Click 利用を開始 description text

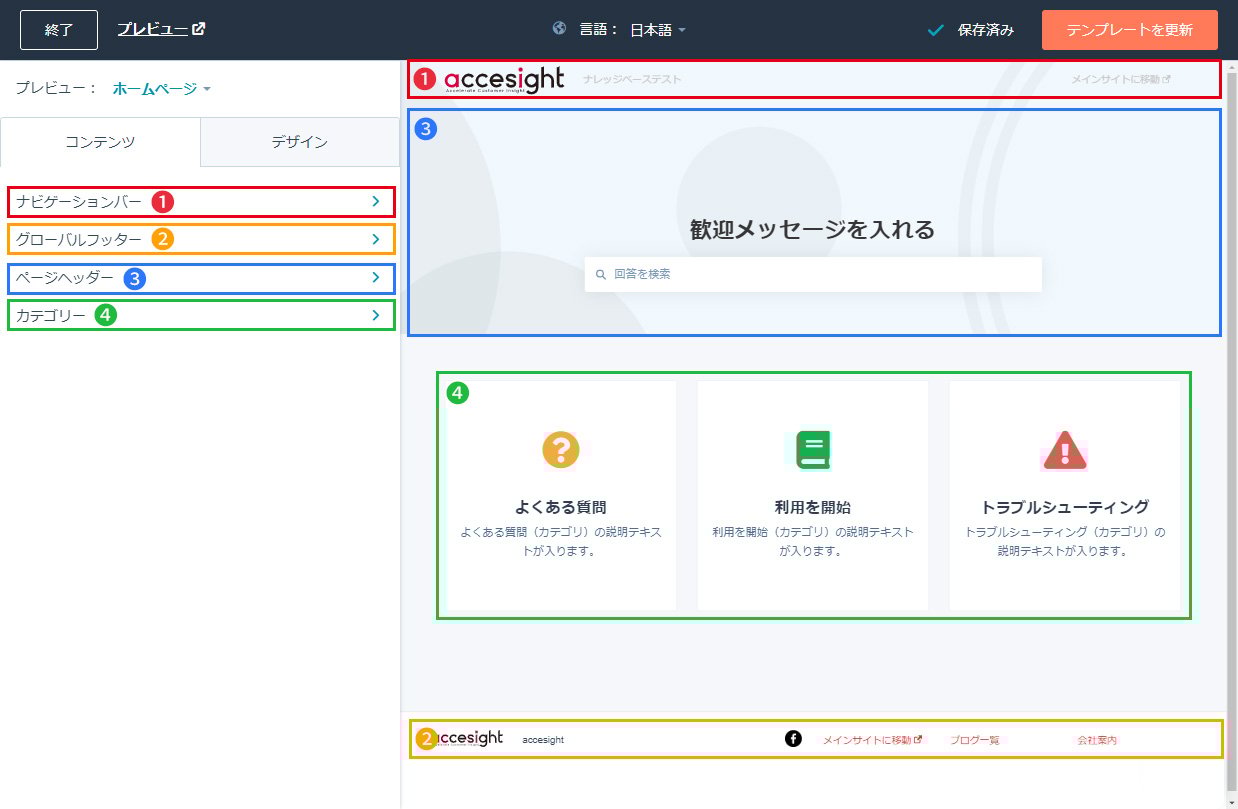(813, 541)
